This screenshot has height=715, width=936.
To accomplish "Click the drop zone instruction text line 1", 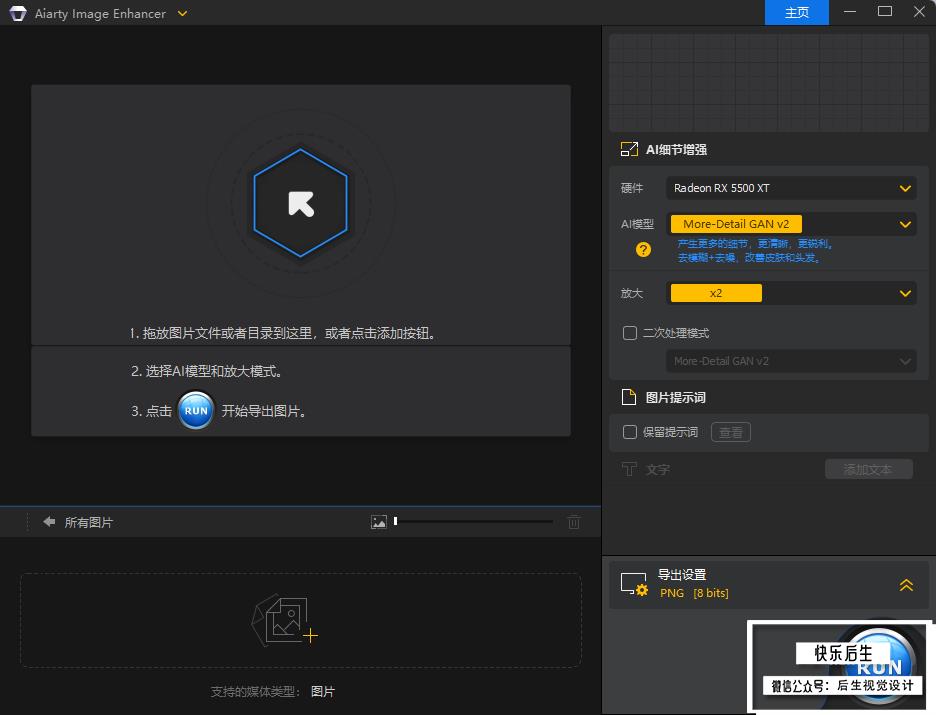I will 283,333.
